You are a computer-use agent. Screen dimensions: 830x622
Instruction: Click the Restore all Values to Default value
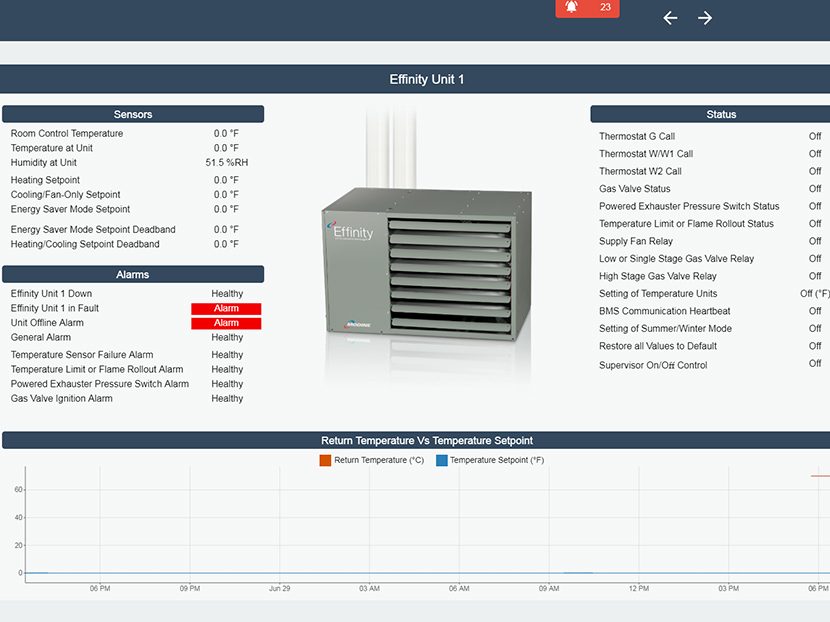coord(815,346)
